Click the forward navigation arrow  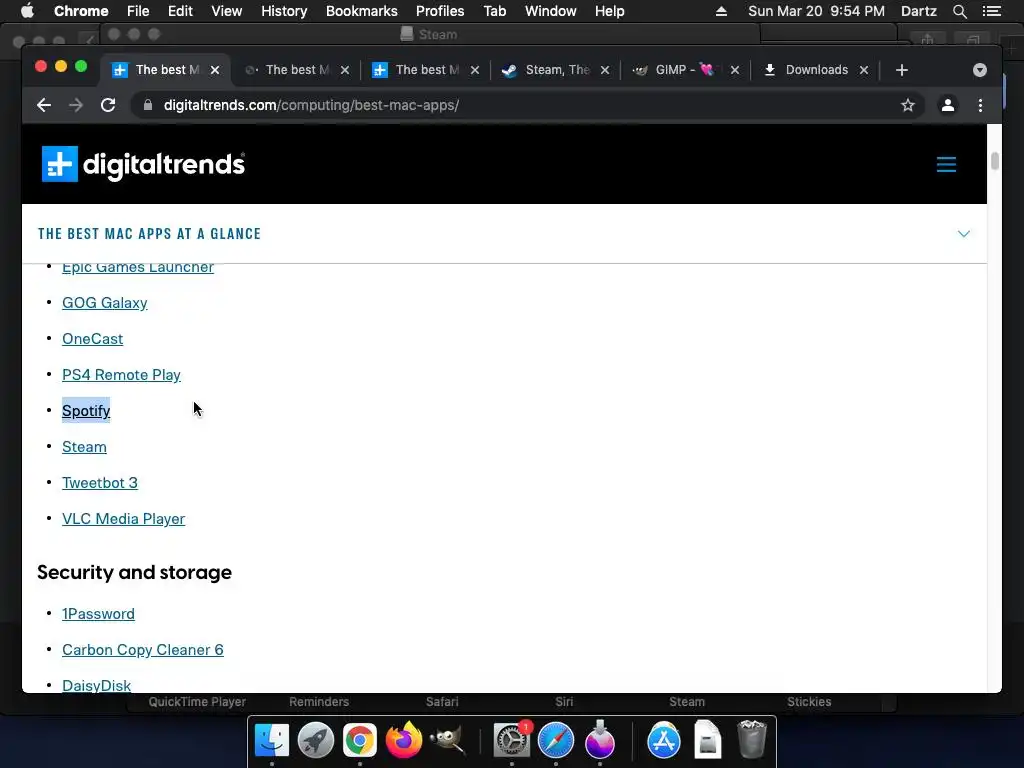tap(76, 105)
